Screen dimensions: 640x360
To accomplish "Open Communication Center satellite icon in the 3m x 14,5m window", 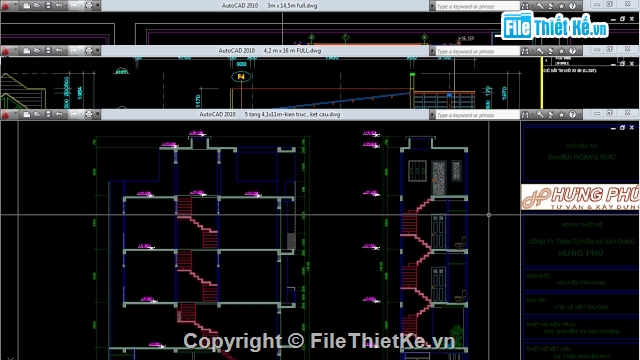I will (x=551, y=6).
